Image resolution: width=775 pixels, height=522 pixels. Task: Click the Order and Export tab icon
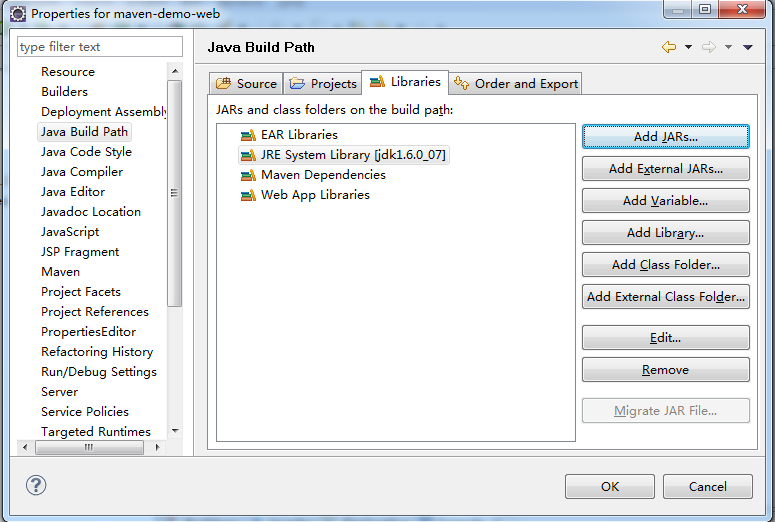[461, 83]
